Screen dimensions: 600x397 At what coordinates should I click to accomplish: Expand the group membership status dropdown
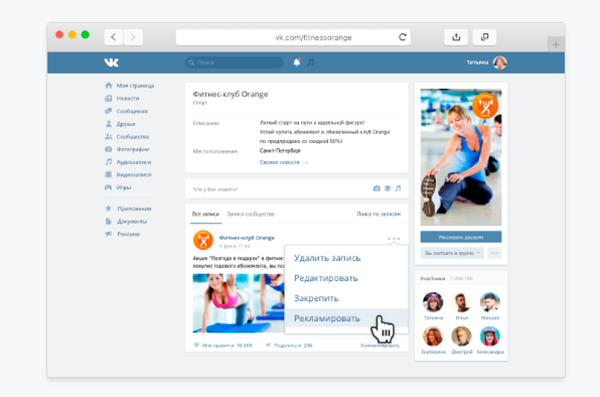pos(452,253)
